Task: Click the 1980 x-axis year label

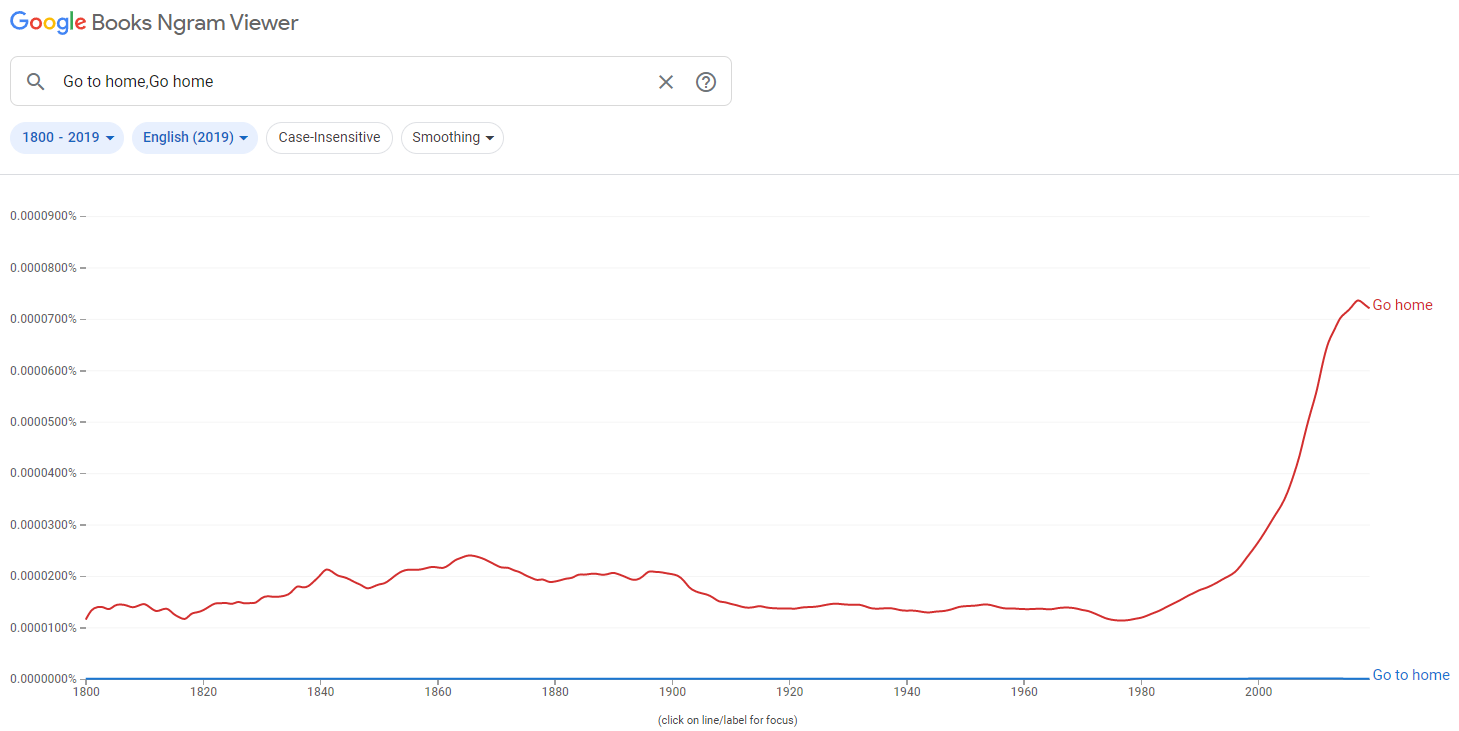Action: (x=1141, y=691)
